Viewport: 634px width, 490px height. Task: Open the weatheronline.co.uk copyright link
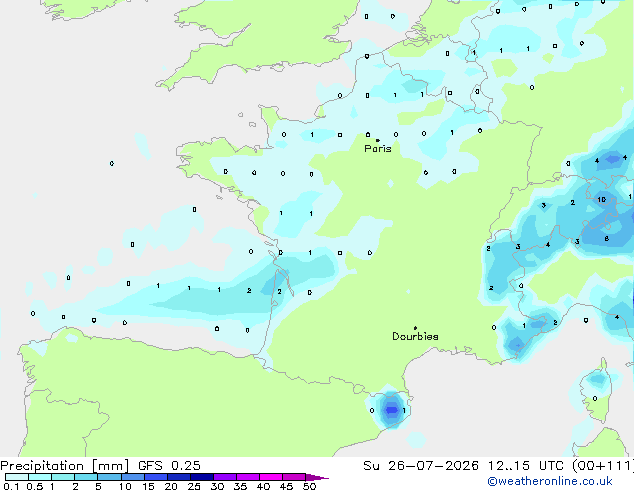pos(549,481)
